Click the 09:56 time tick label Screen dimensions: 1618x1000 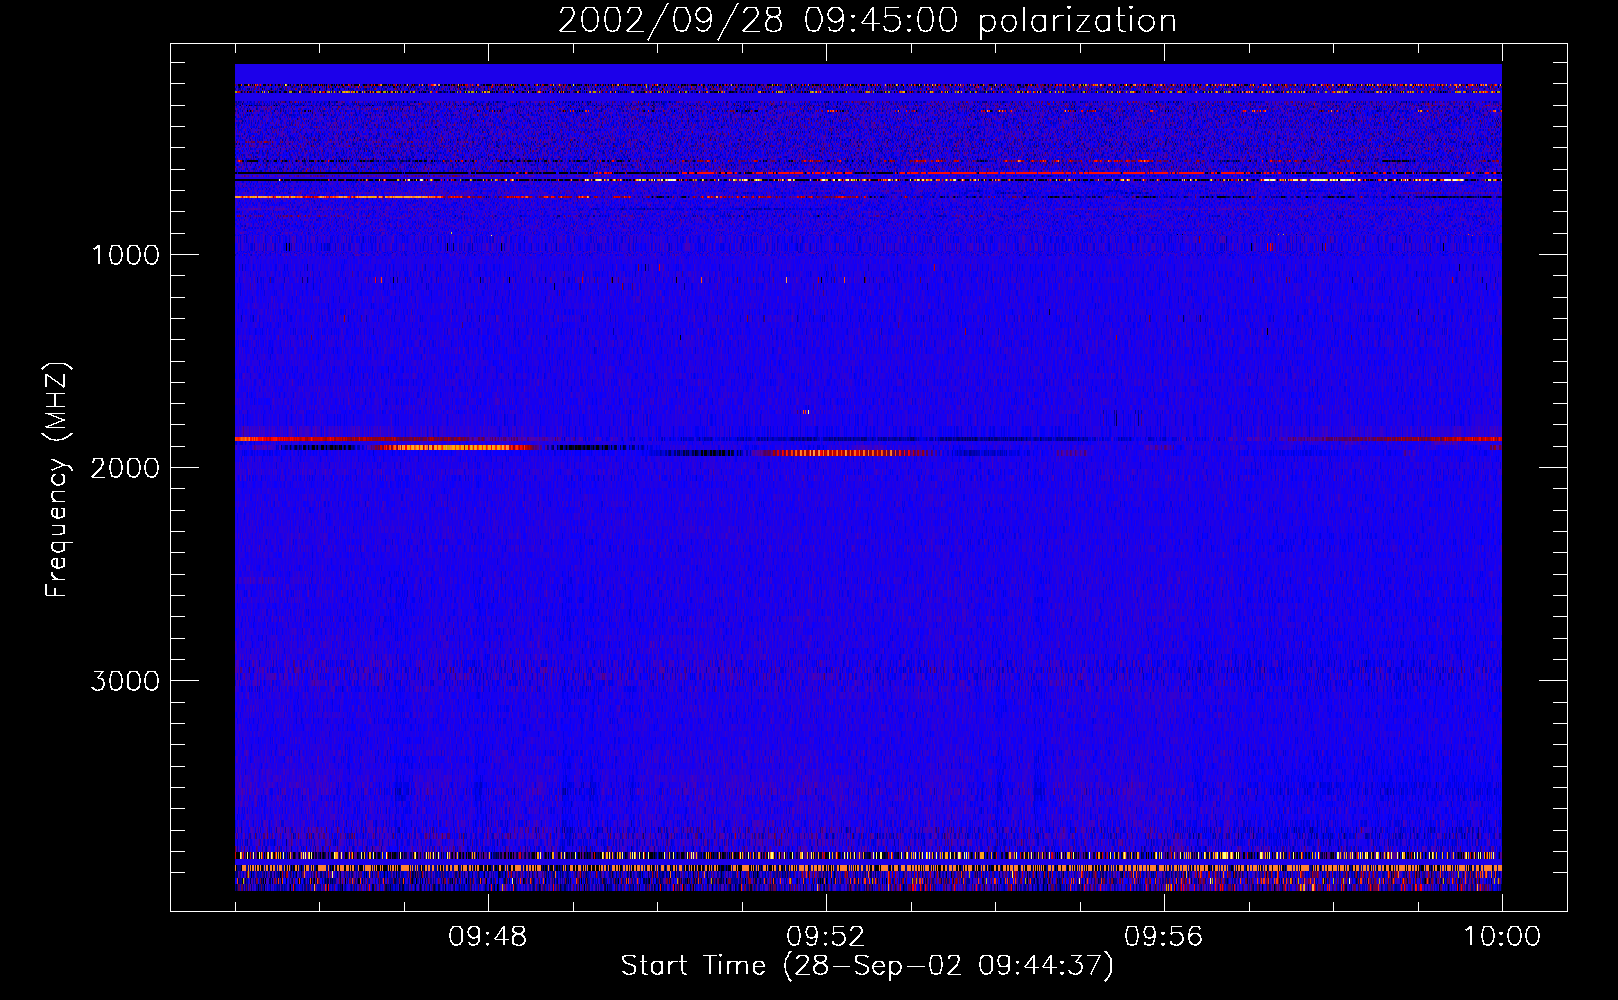click(1164, 937)
